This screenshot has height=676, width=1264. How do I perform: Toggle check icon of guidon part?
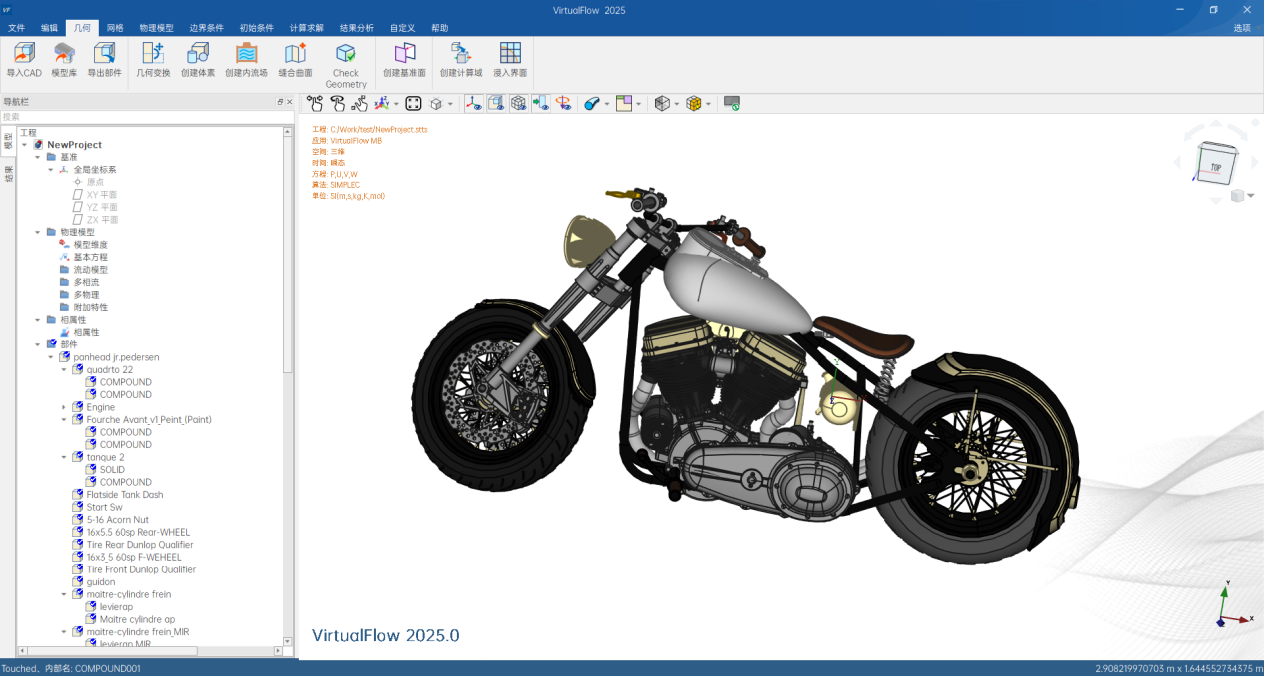(x=78, y=582)
